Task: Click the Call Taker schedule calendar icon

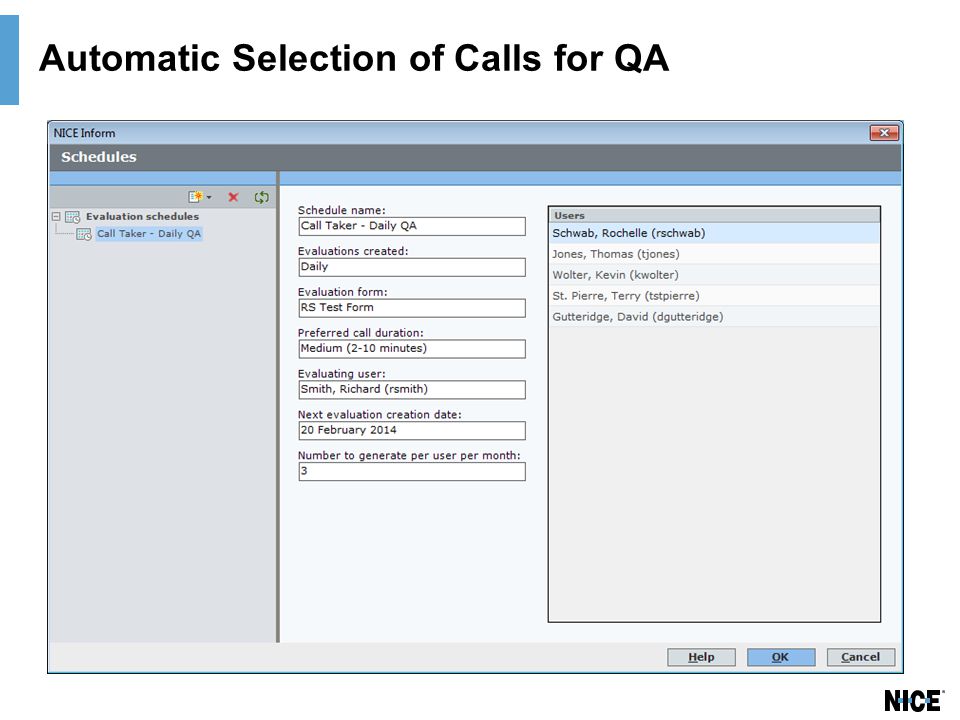Action: point(84,234)
